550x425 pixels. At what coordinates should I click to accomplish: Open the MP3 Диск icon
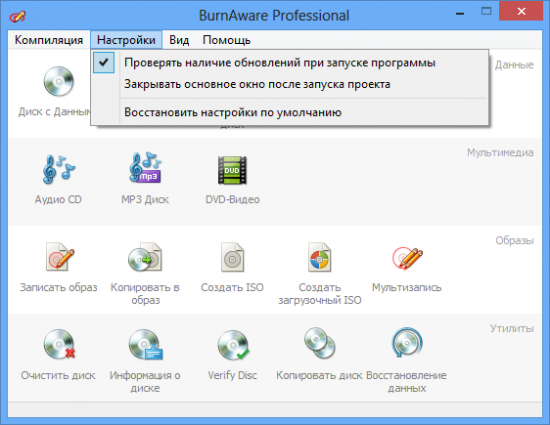coord(145,168)
